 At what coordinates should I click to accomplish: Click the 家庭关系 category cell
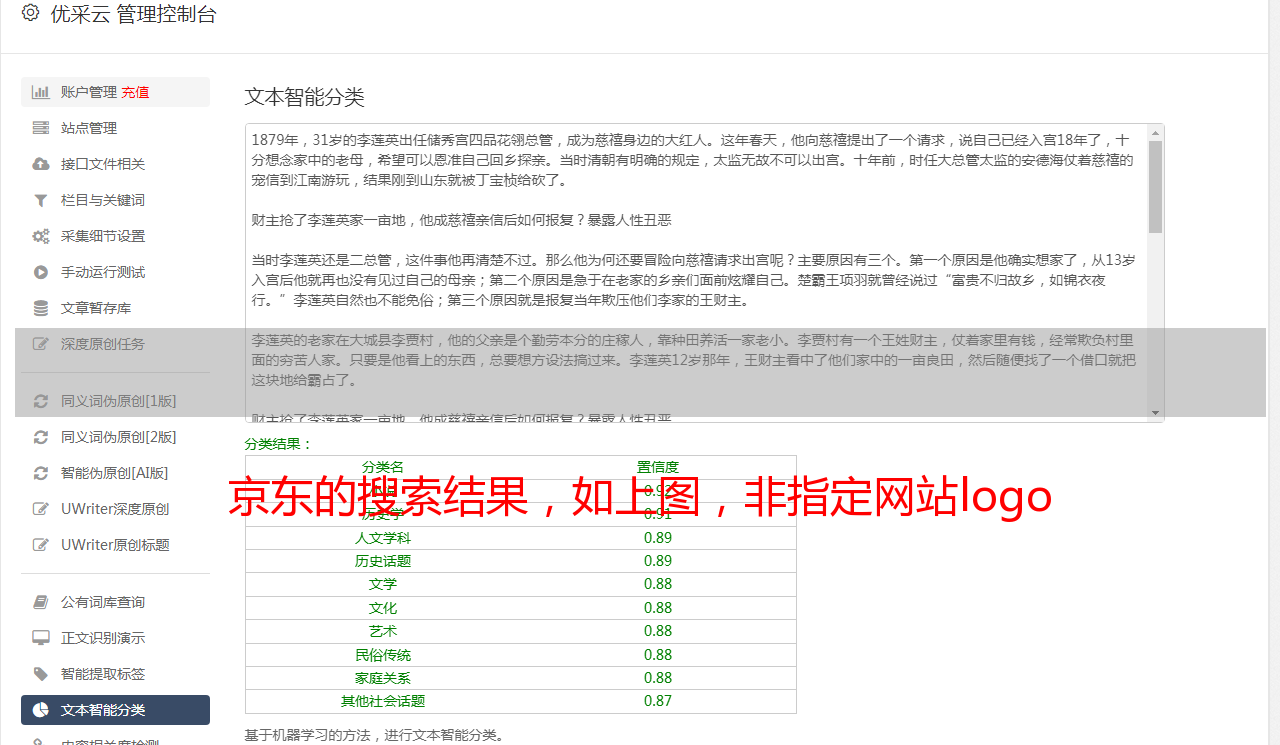pos(383,678)
